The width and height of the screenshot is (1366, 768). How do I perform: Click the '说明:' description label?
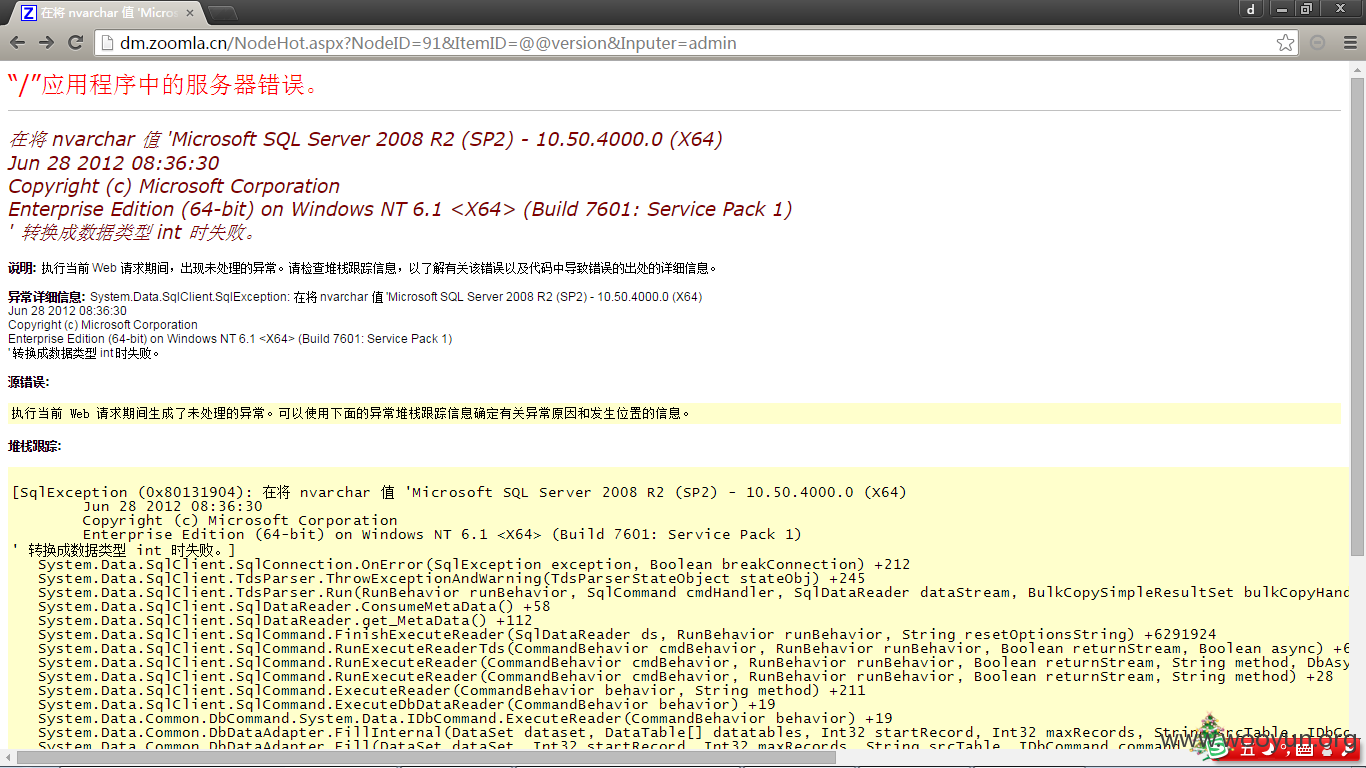click(22, 268)
